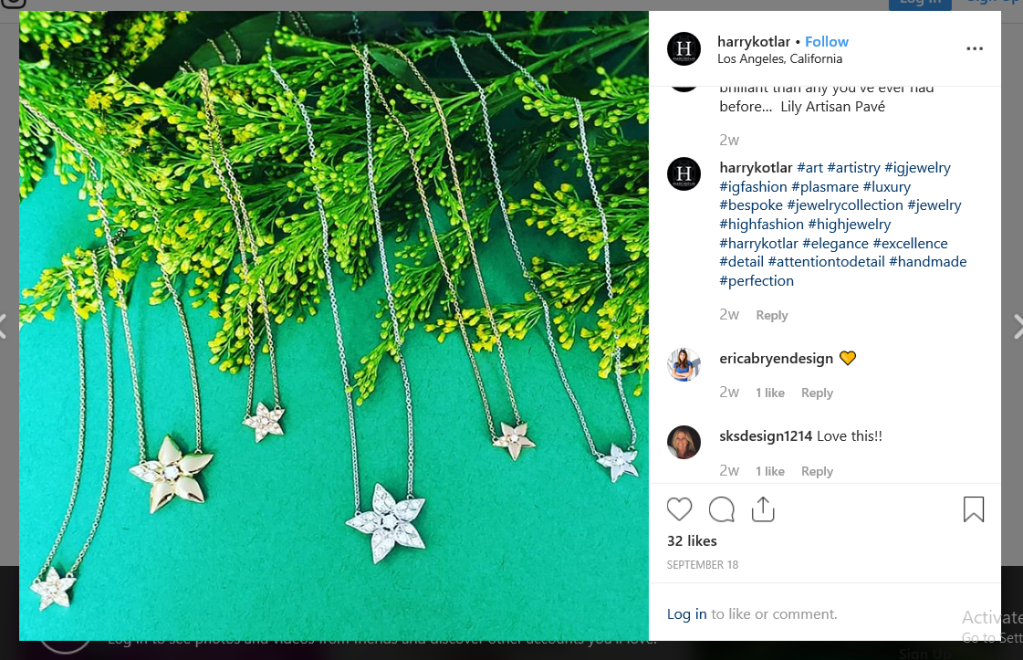
Task: Reply to ericabryendesign comment
Action: pyautogui.click(x=817, y=393)
